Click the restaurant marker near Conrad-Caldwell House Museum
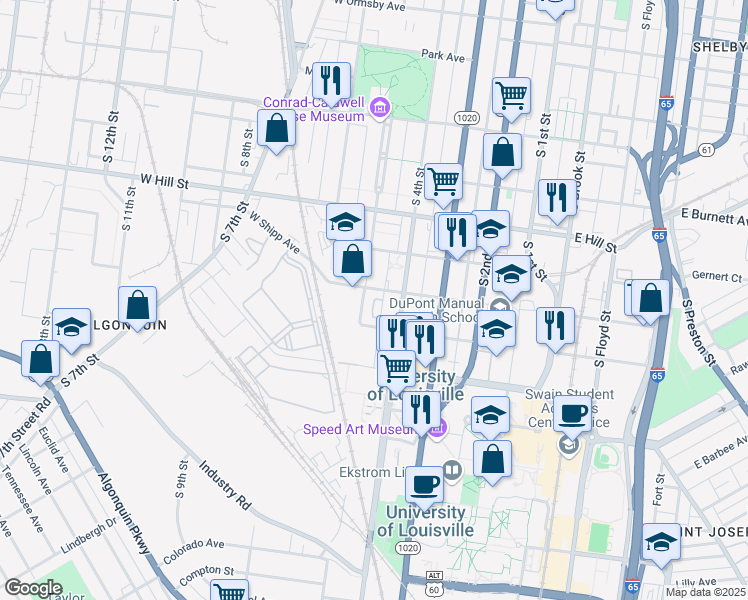 pos(331,81)
